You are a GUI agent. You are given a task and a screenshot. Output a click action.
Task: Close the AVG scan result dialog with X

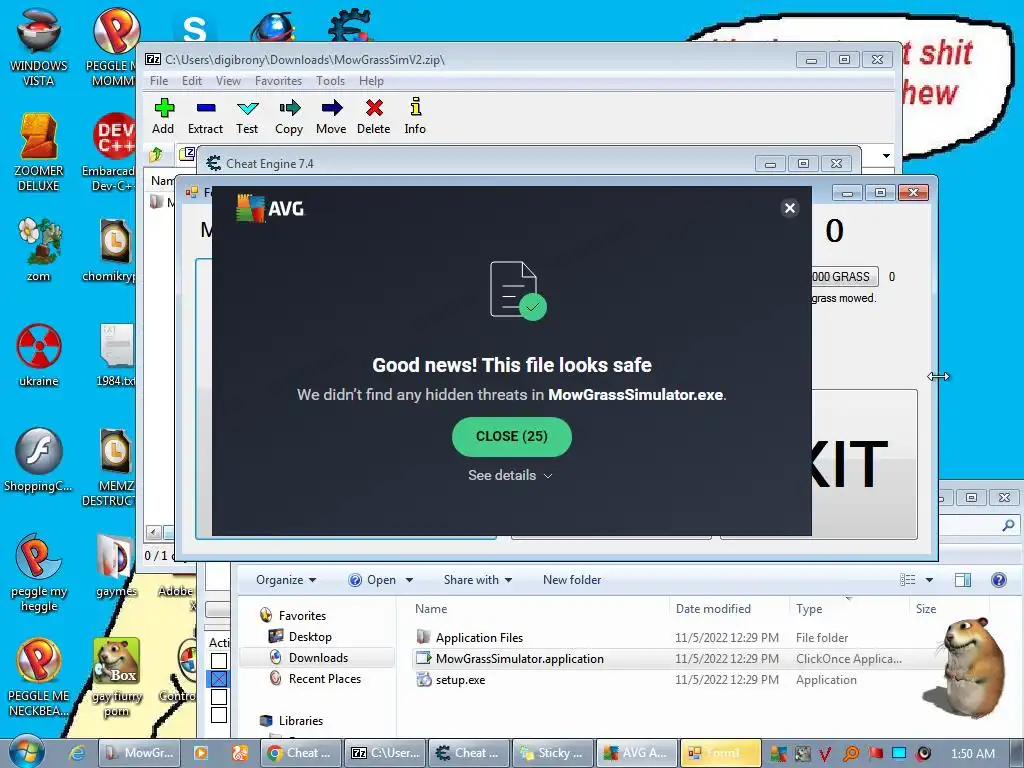[790, 208]
